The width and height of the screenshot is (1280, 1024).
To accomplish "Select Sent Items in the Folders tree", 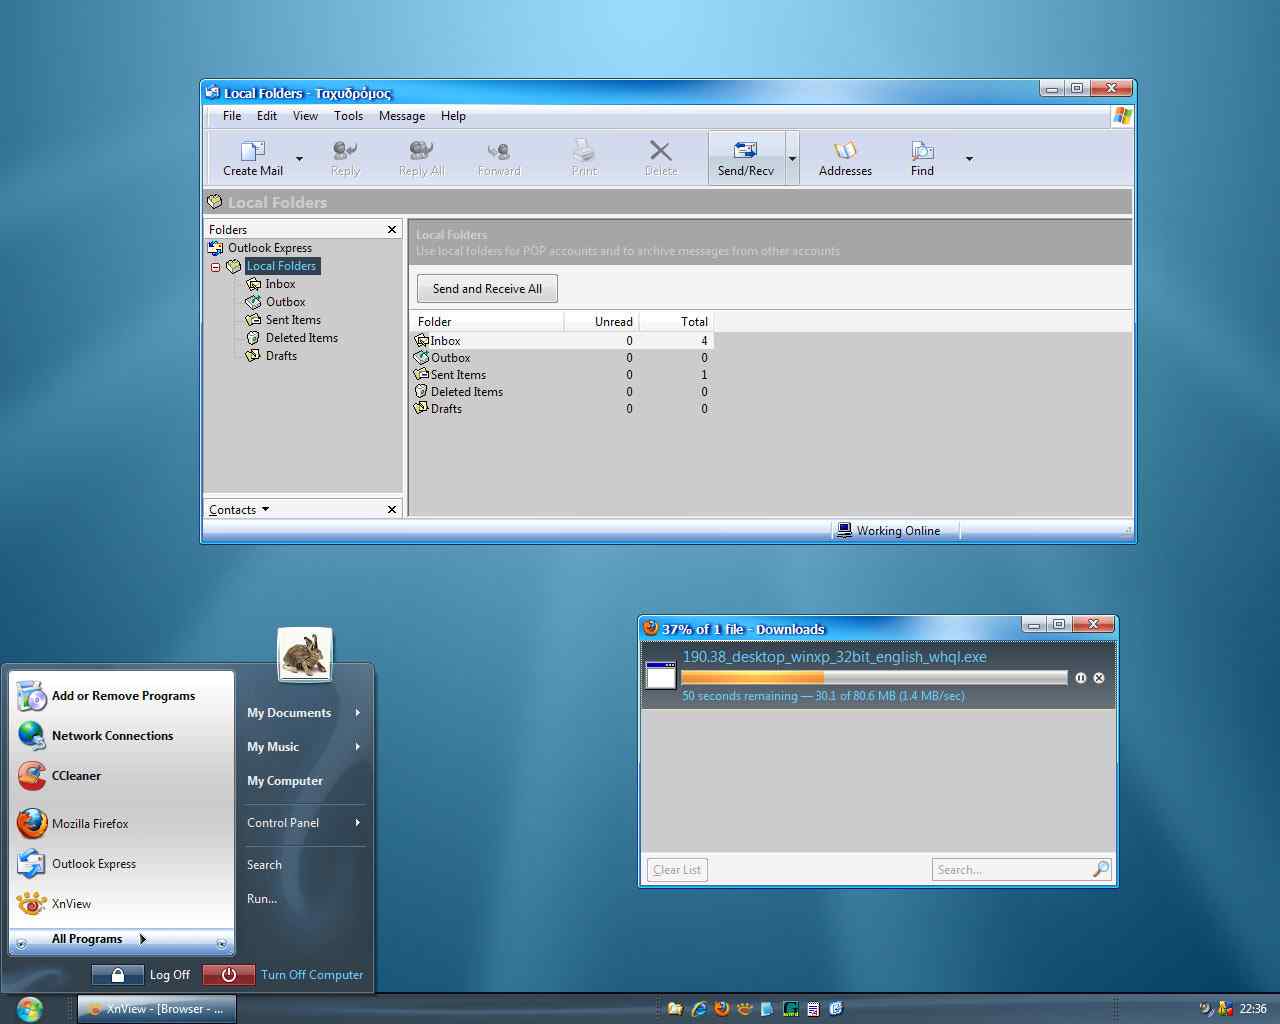I will [293, 320].
